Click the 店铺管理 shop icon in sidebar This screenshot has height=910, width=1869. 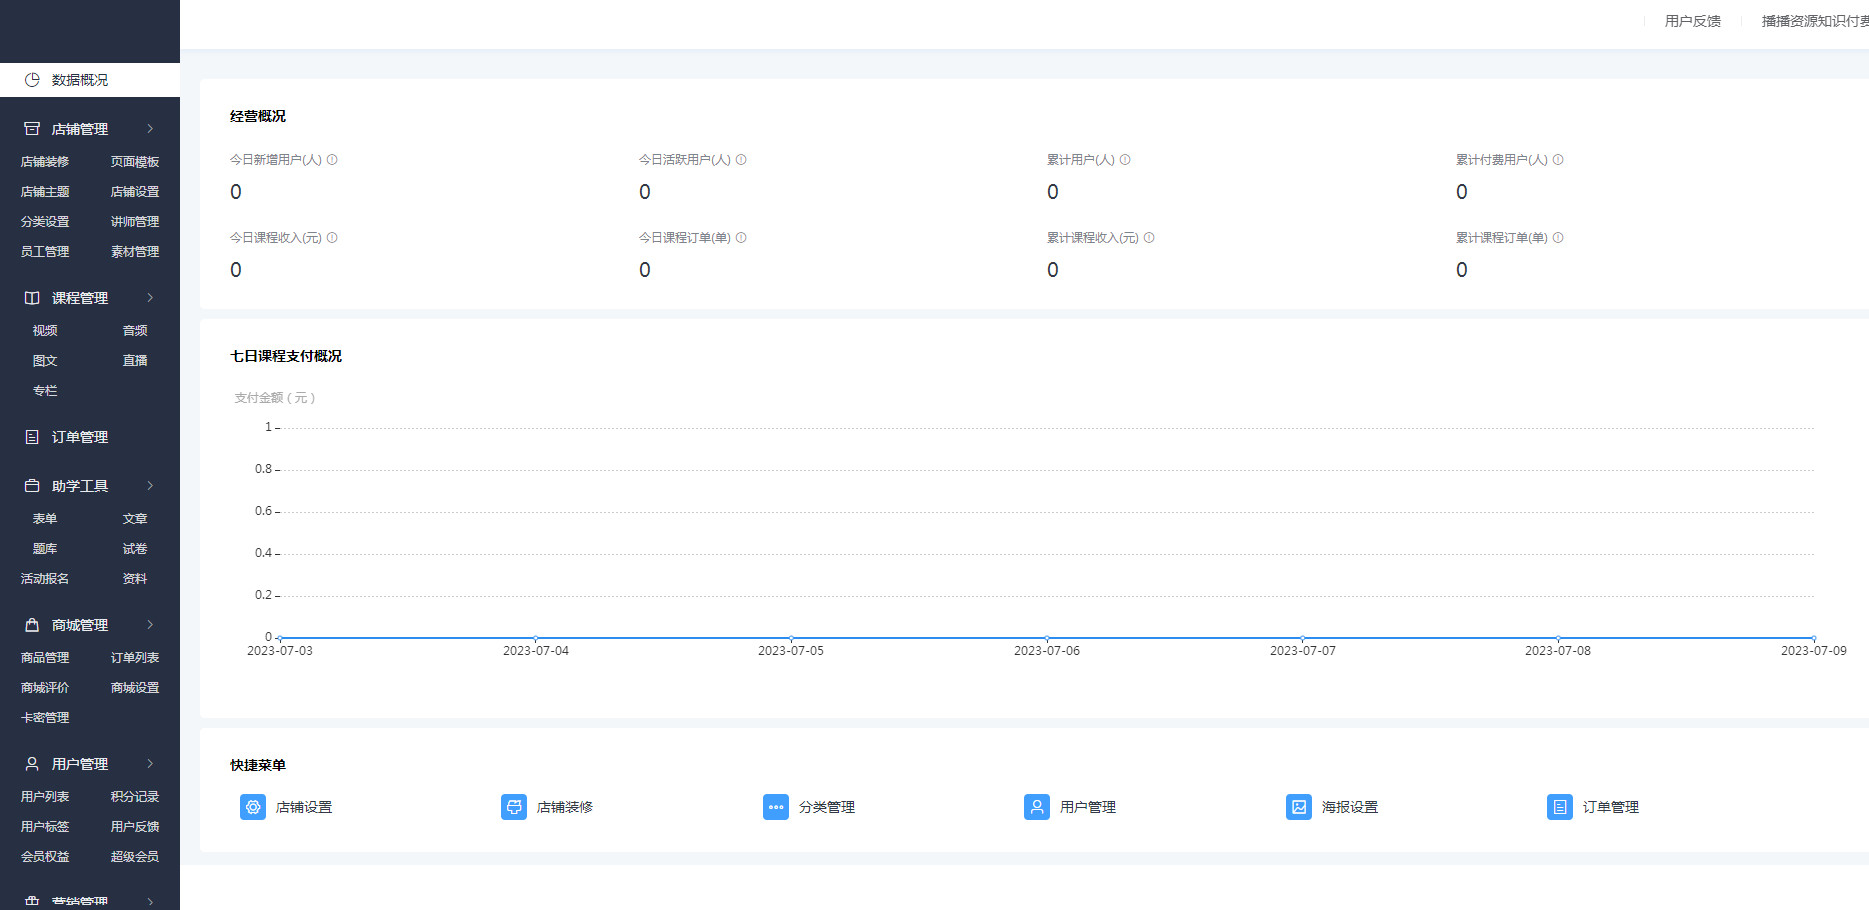point(32,129)
